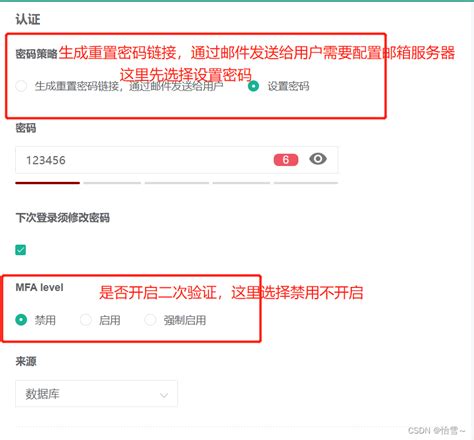Click the CSDN watermark text
Screen dimensions: 474x440
click(436, 431)
